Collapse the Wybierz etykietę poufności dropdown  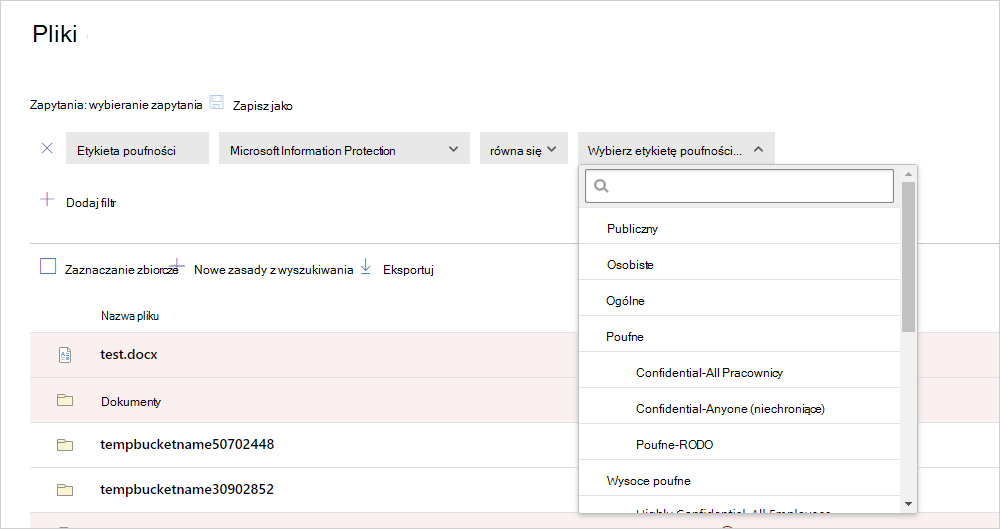click(x=676, y=148)
